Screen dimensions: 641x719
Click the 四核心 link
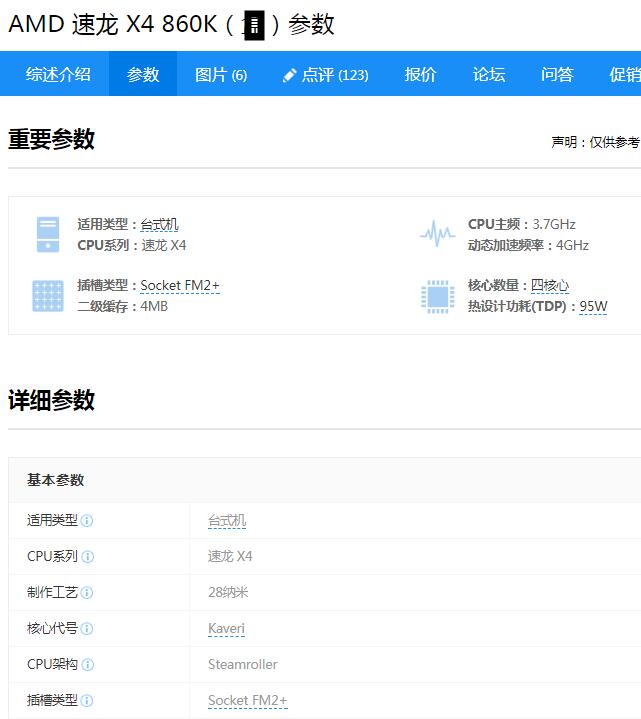[550, 285]
